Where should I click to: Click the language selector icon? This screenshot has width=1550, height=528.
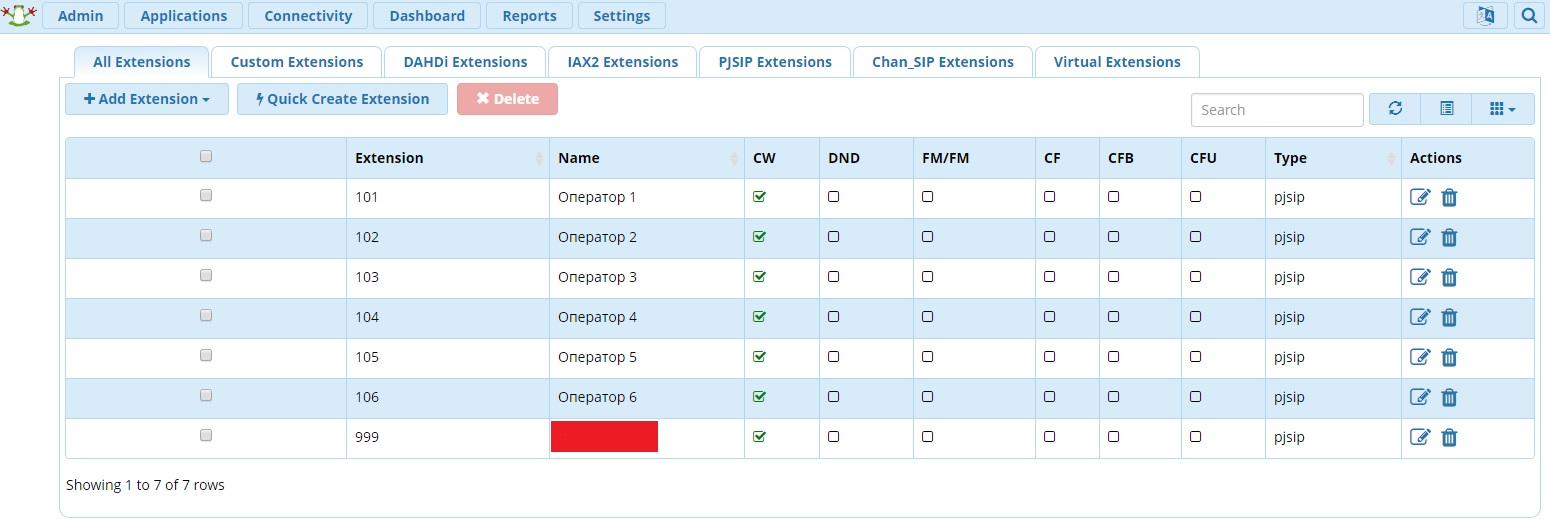point(1485,15)
